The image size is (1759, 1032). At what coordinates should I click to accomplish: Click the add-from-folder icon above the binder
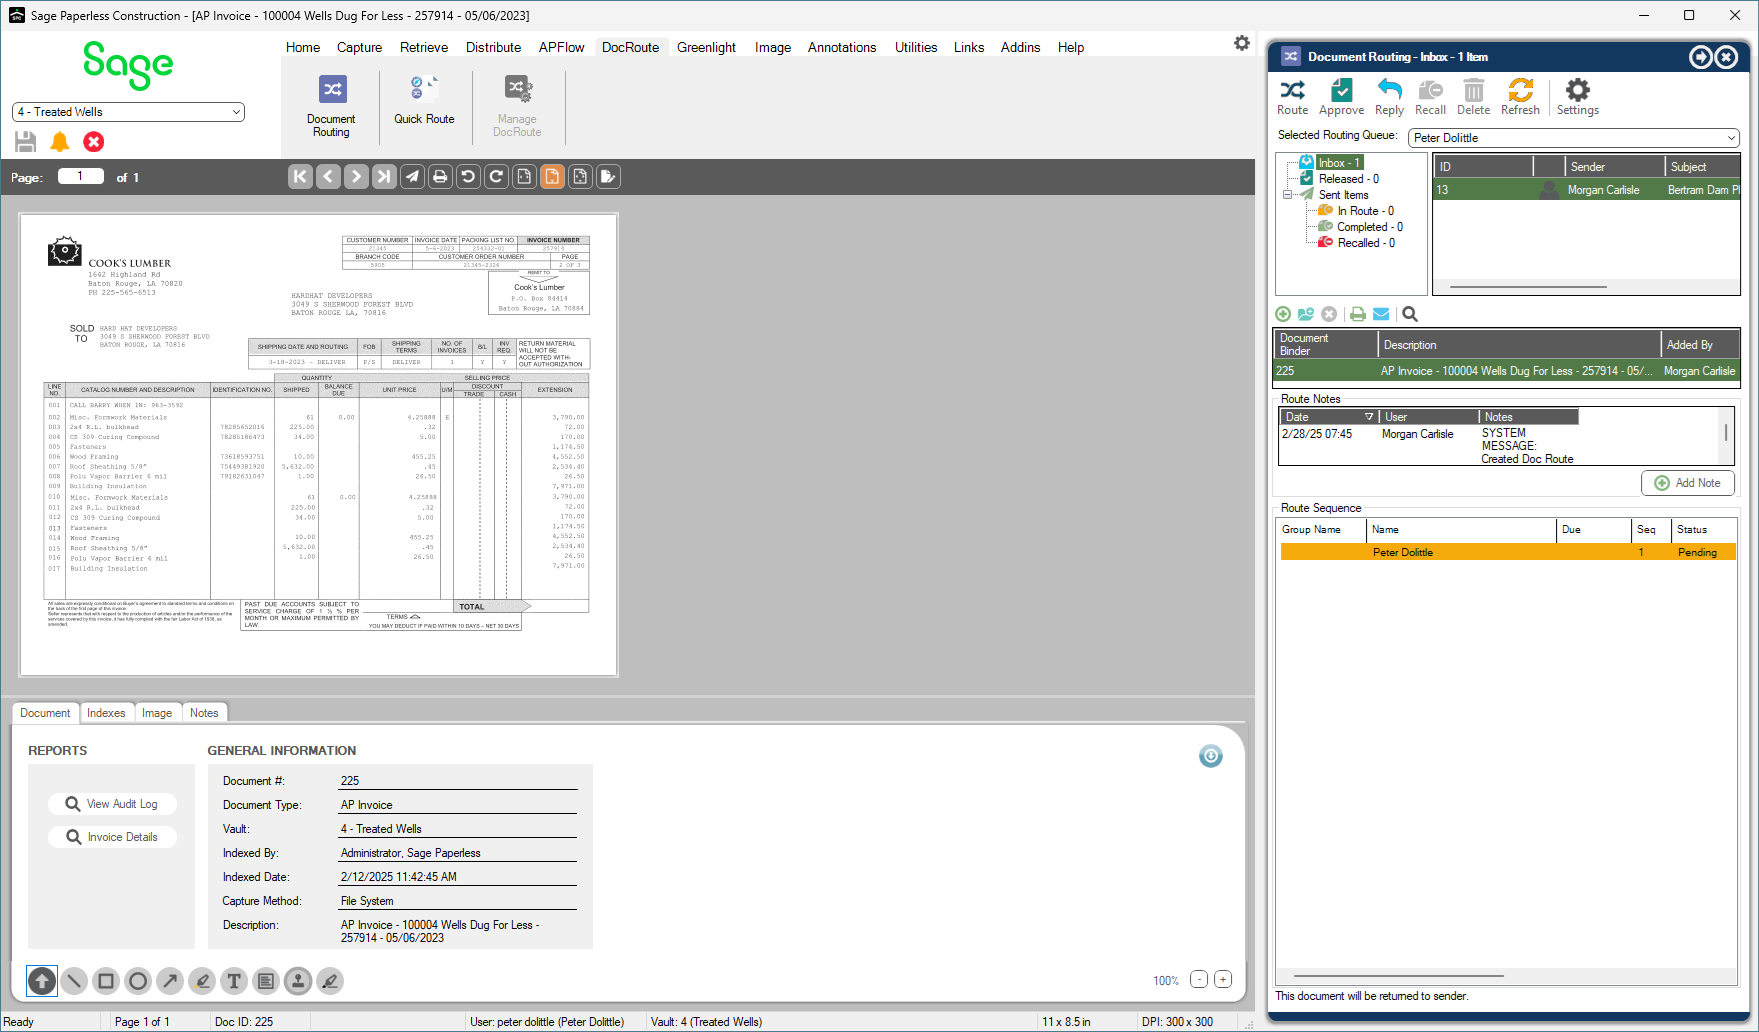pos(1306,314)
